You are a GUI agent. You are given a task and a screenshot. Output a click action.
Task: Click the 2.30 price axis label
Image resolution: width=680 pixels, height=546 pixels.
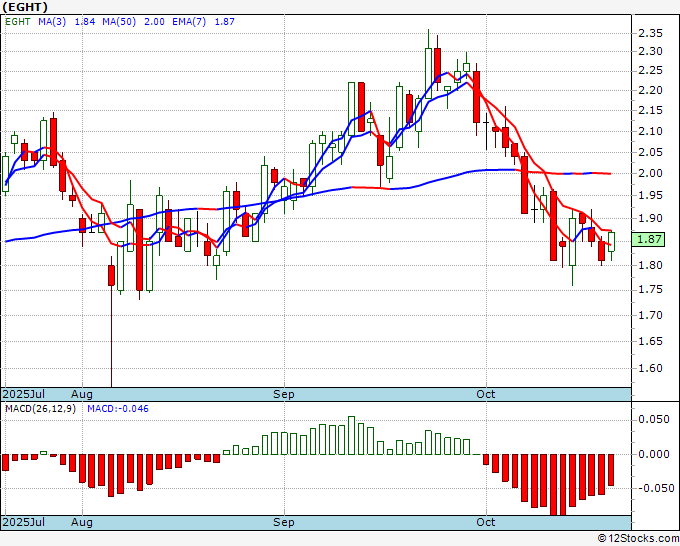[x=650, y=51]
